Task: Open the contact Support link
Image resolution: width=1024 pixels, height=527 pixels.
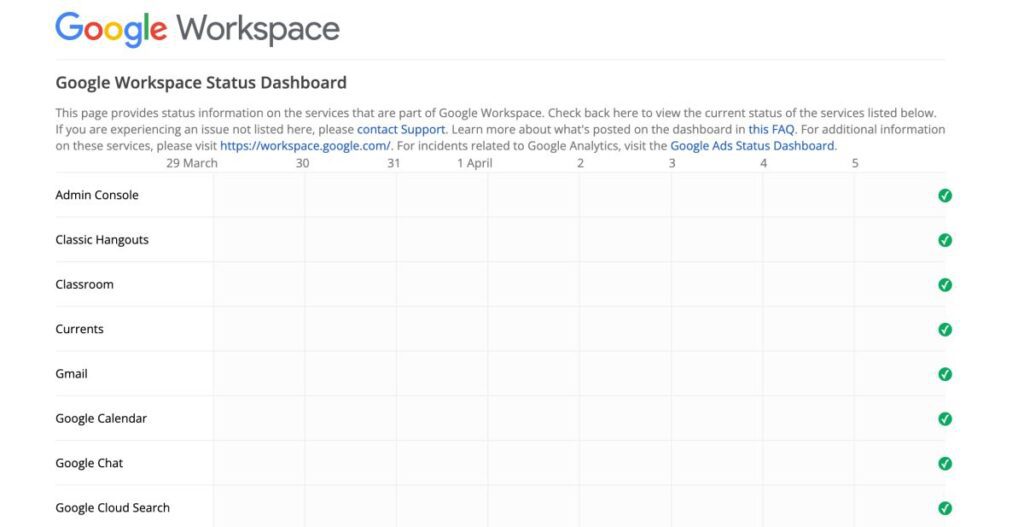Action: 401,129
